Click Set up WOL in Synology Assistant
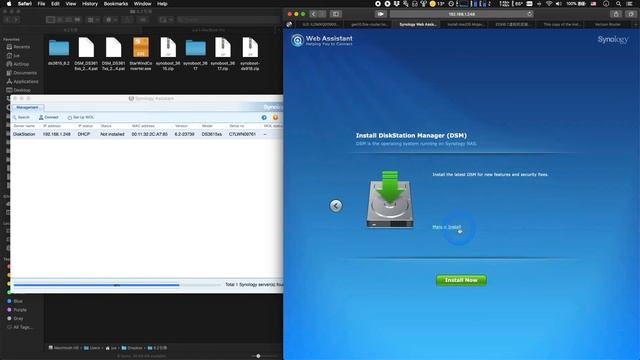This screenshot has height=360, width=640. (80, 117)
